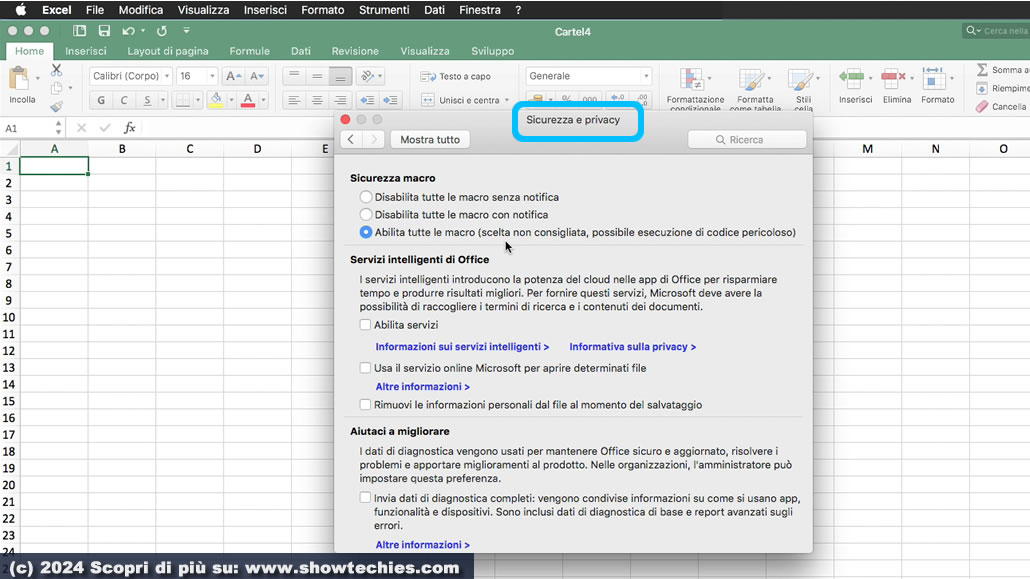Click the Formattazione condizionale icon
Viewport: 1030px width, 579px height.
(692, 80)
